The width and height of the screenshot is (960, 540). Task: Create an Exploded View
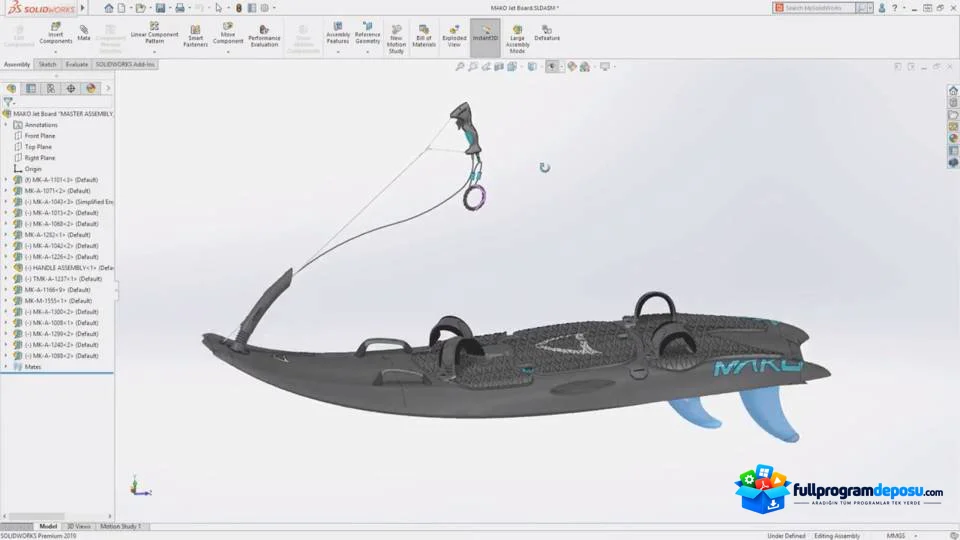pos(454,36)
